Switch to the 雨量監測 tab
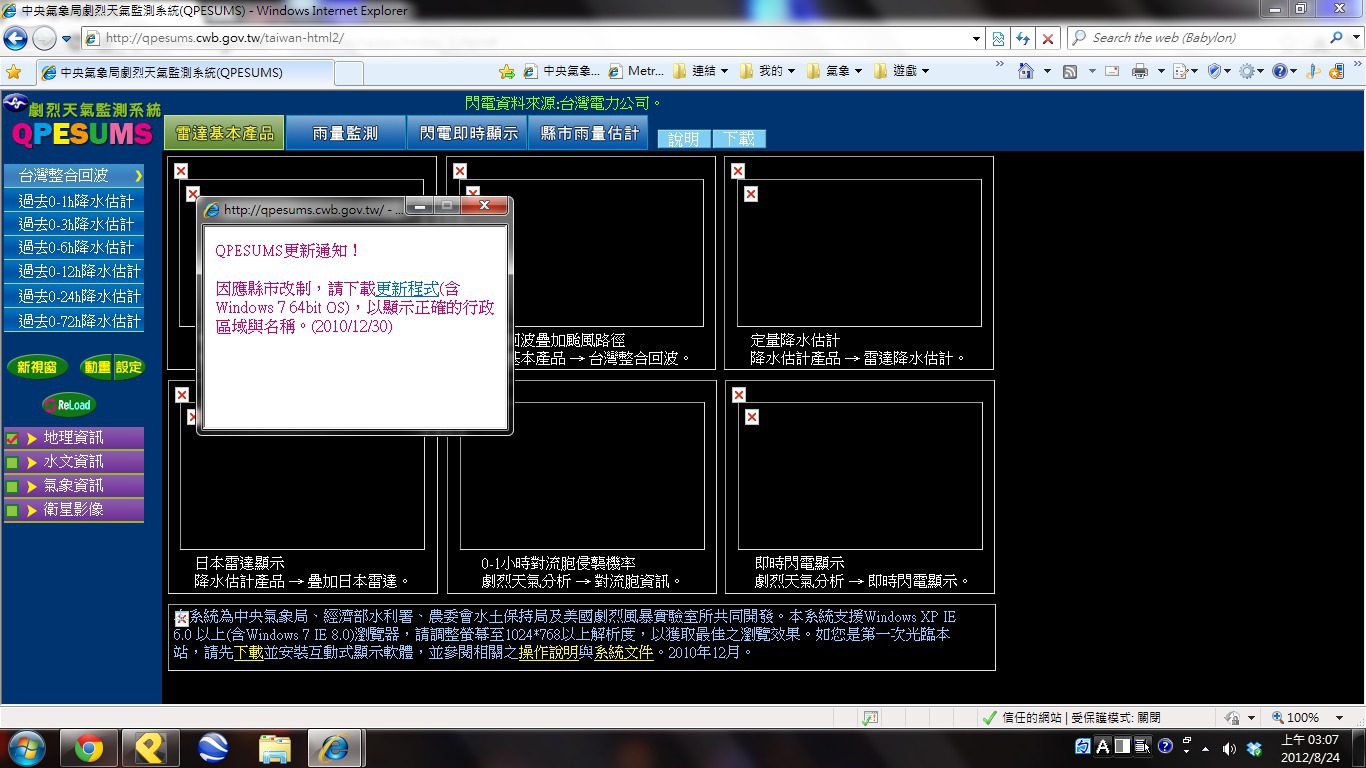The width and height of the screenshot is (1366, 768). pyautogui.click(x=345, y=133)
